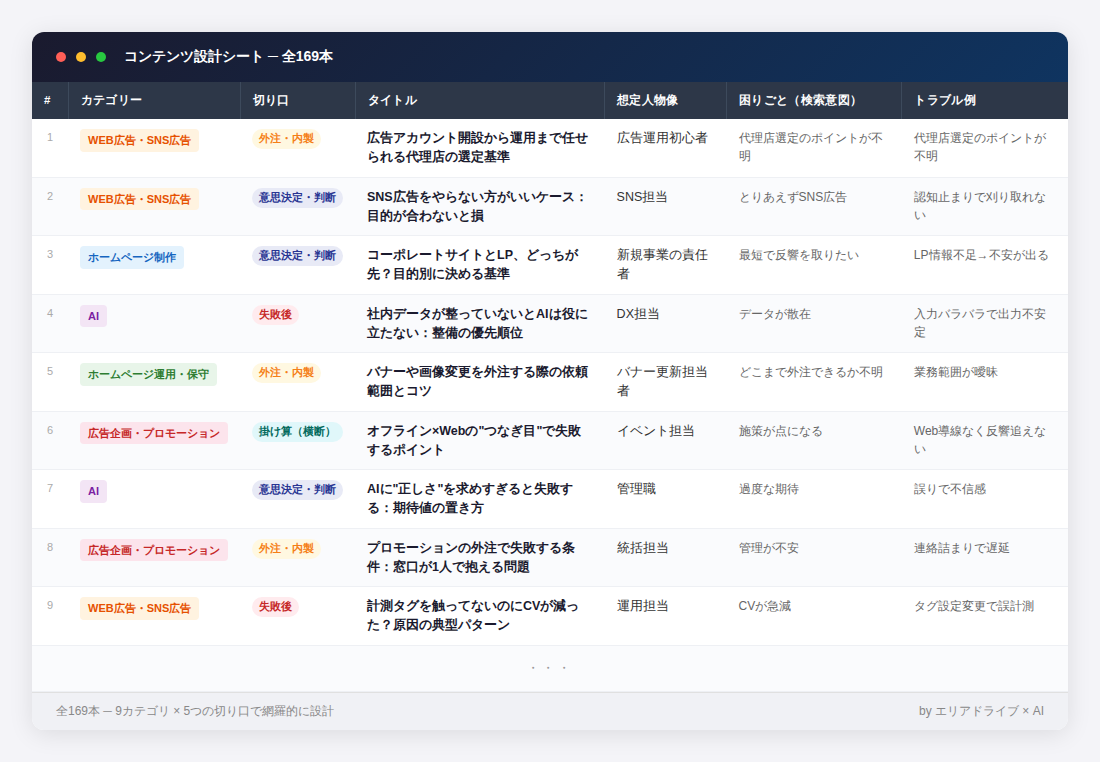The image size is (1100, 762).
Task: Click the 意思決定・判断 badge in row 2
Action: [x=297, y=199]
